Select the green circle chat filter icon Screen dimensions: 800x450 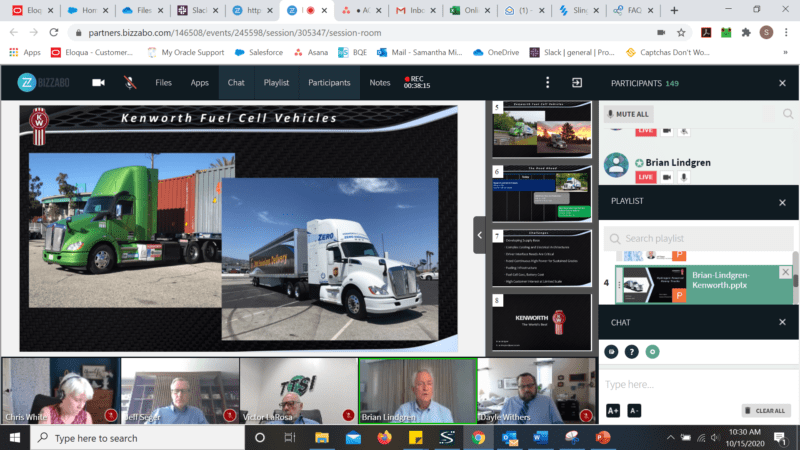click(x=652, y=352)
